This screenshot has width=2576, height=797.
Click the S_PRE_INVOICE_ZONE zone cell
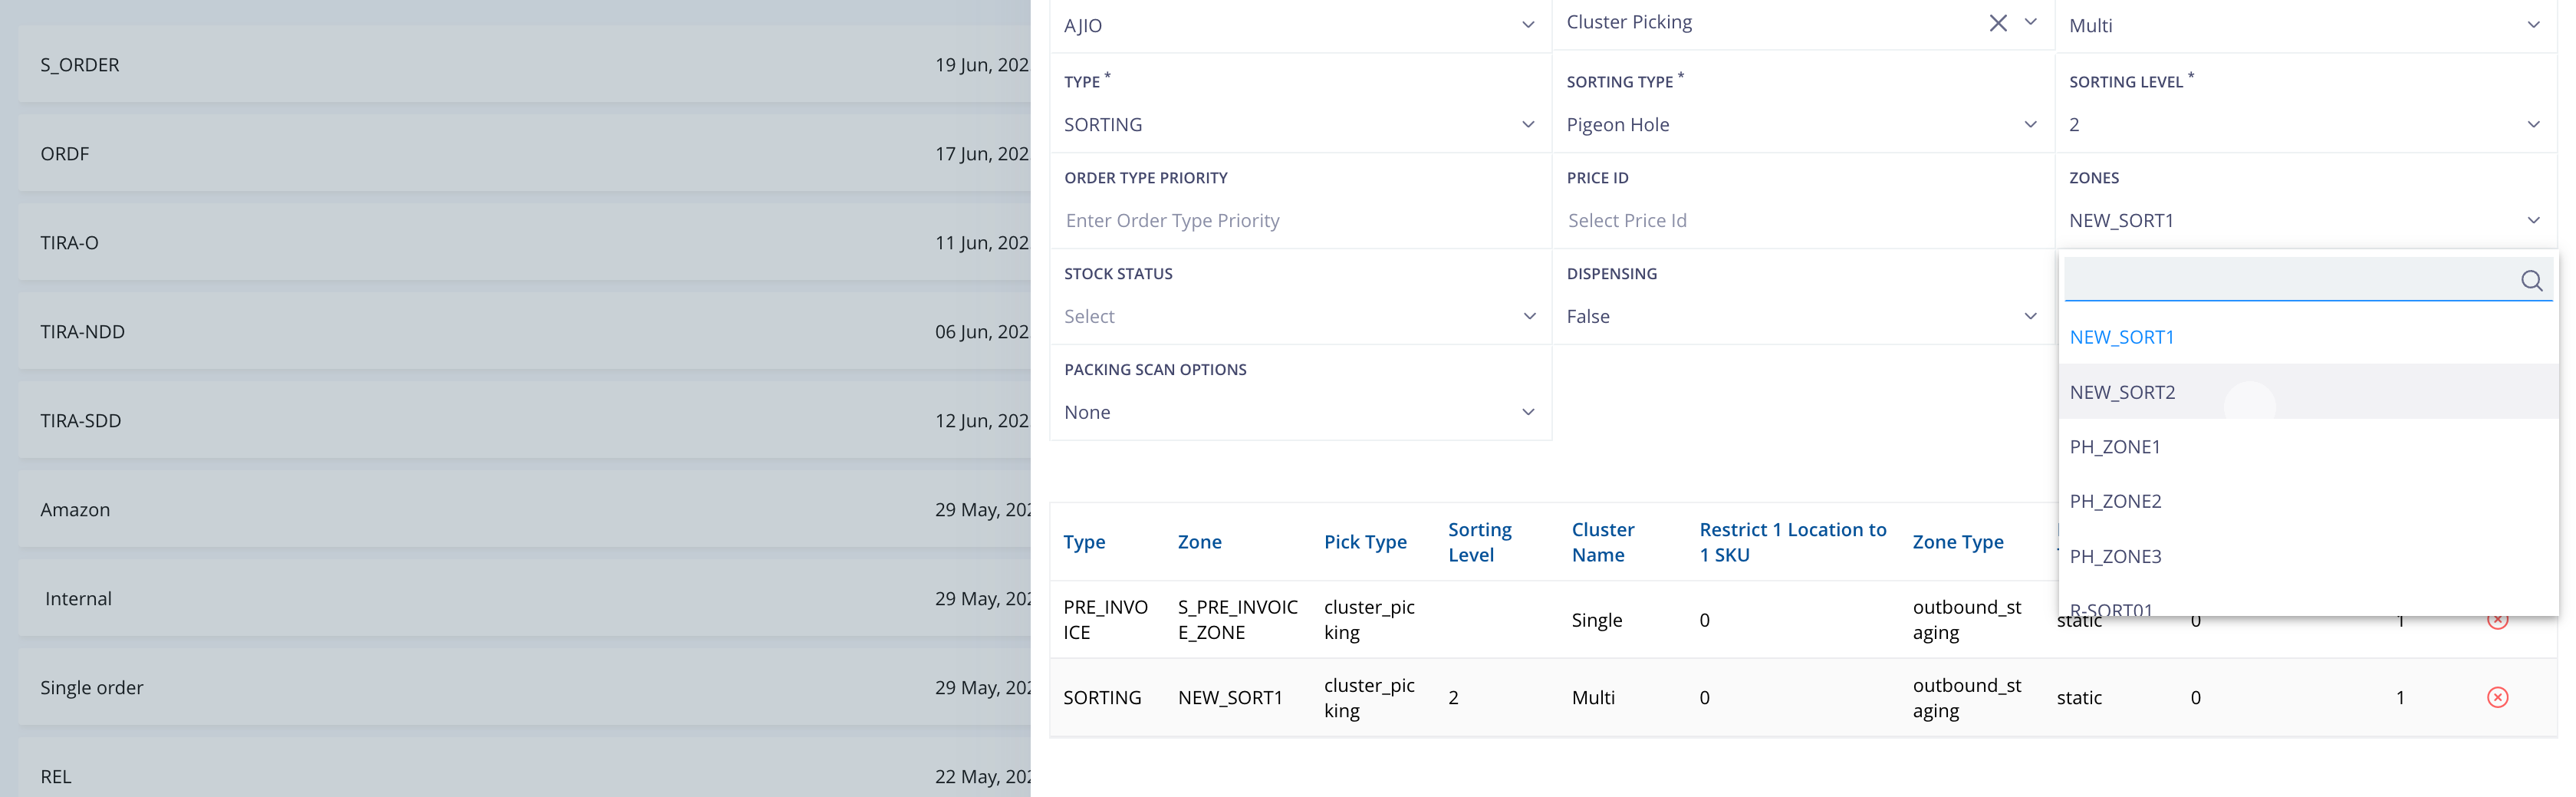(1237, 620)
